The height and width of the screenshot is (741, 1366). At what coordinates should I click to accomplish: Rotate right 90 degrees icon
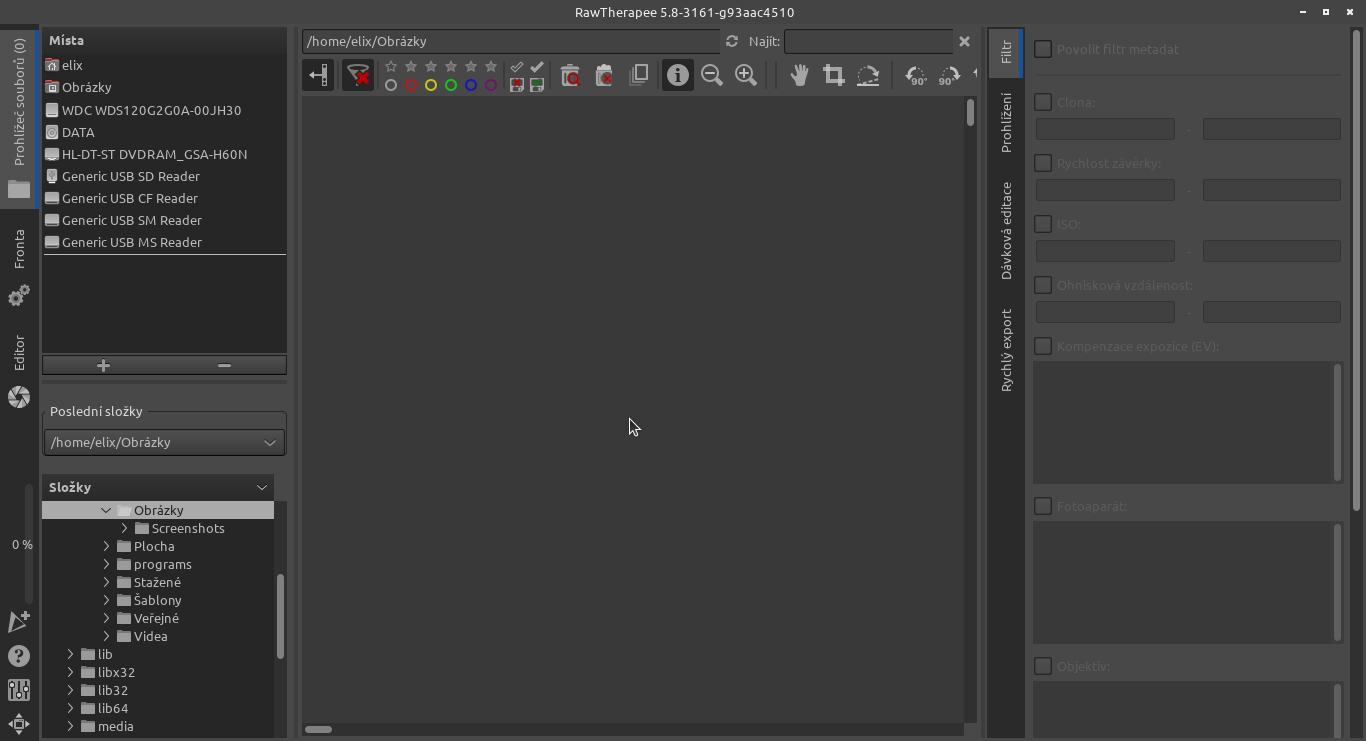949,75
